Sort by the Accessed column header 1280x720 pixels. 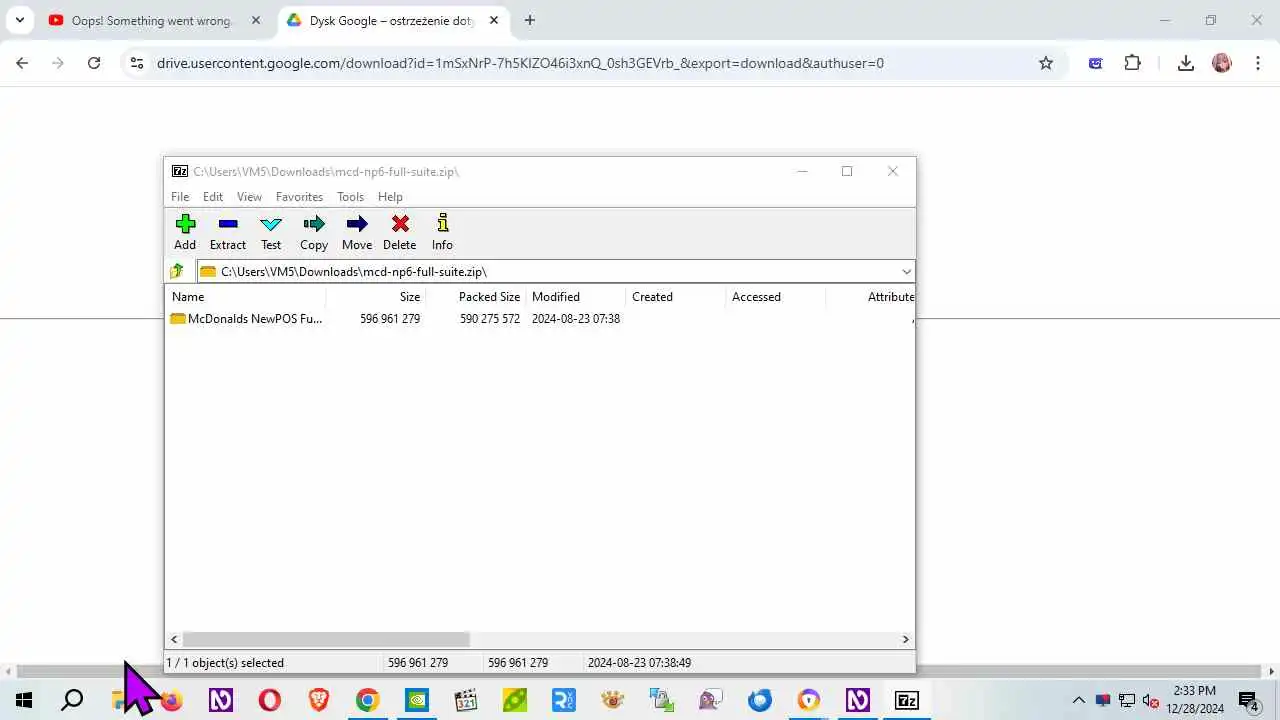(x=776, y=297)
